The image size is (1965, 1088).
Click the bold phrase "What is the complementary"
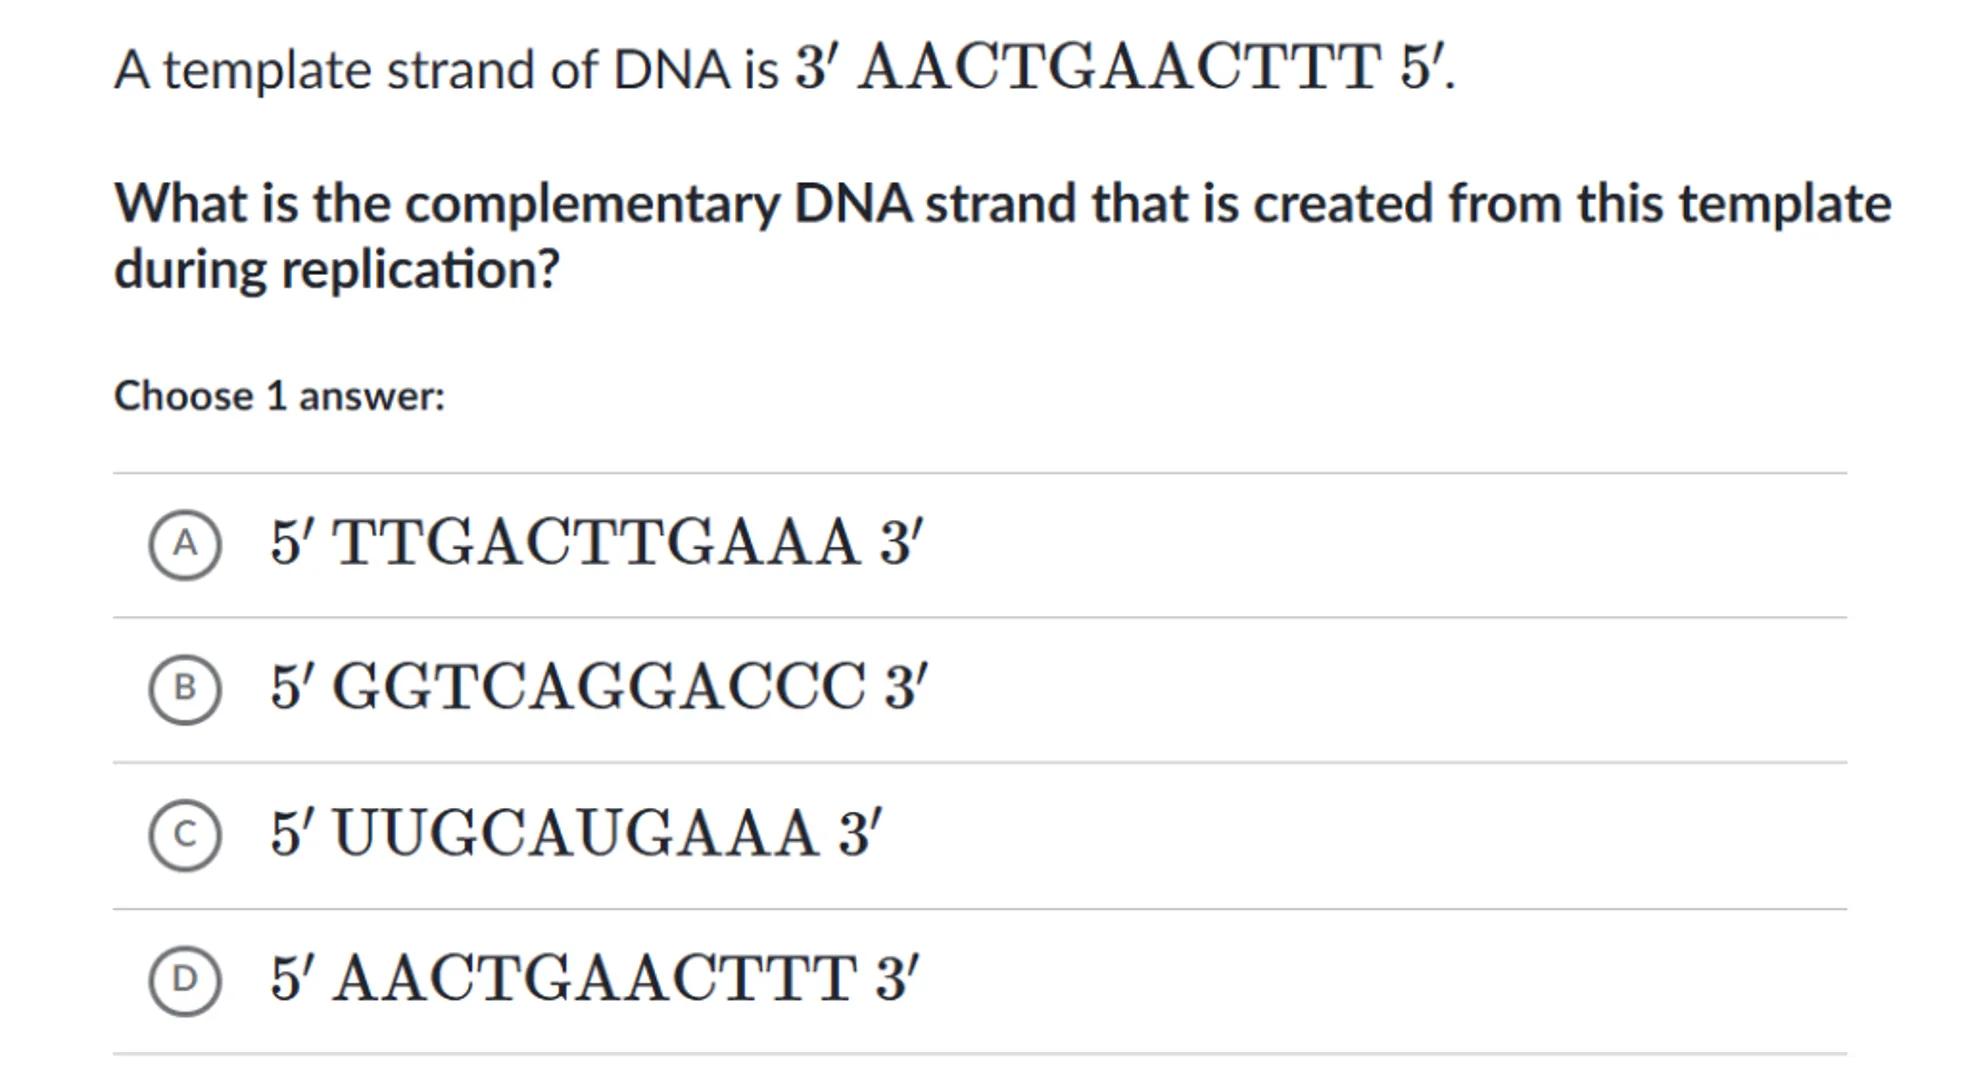tap(447, 204)
